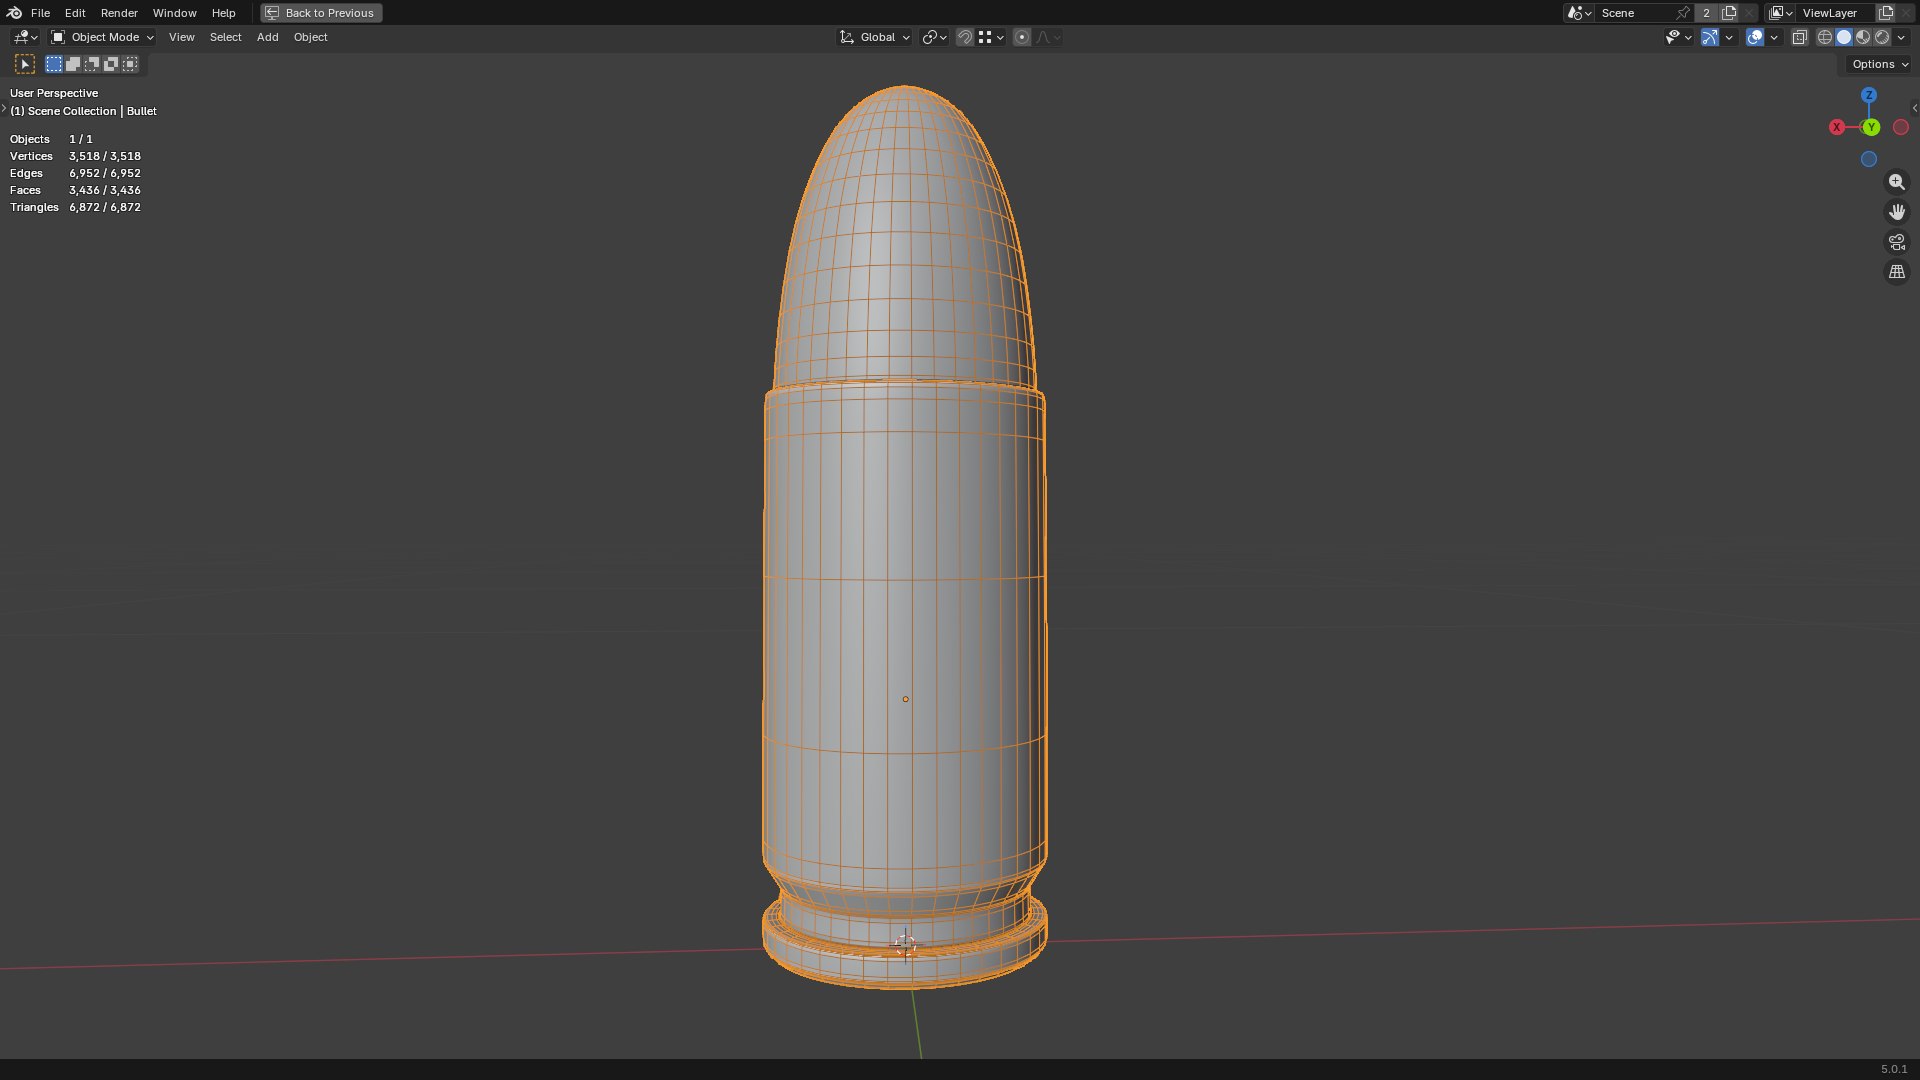Open the shading options dropdown arrow

point(1902,37)
